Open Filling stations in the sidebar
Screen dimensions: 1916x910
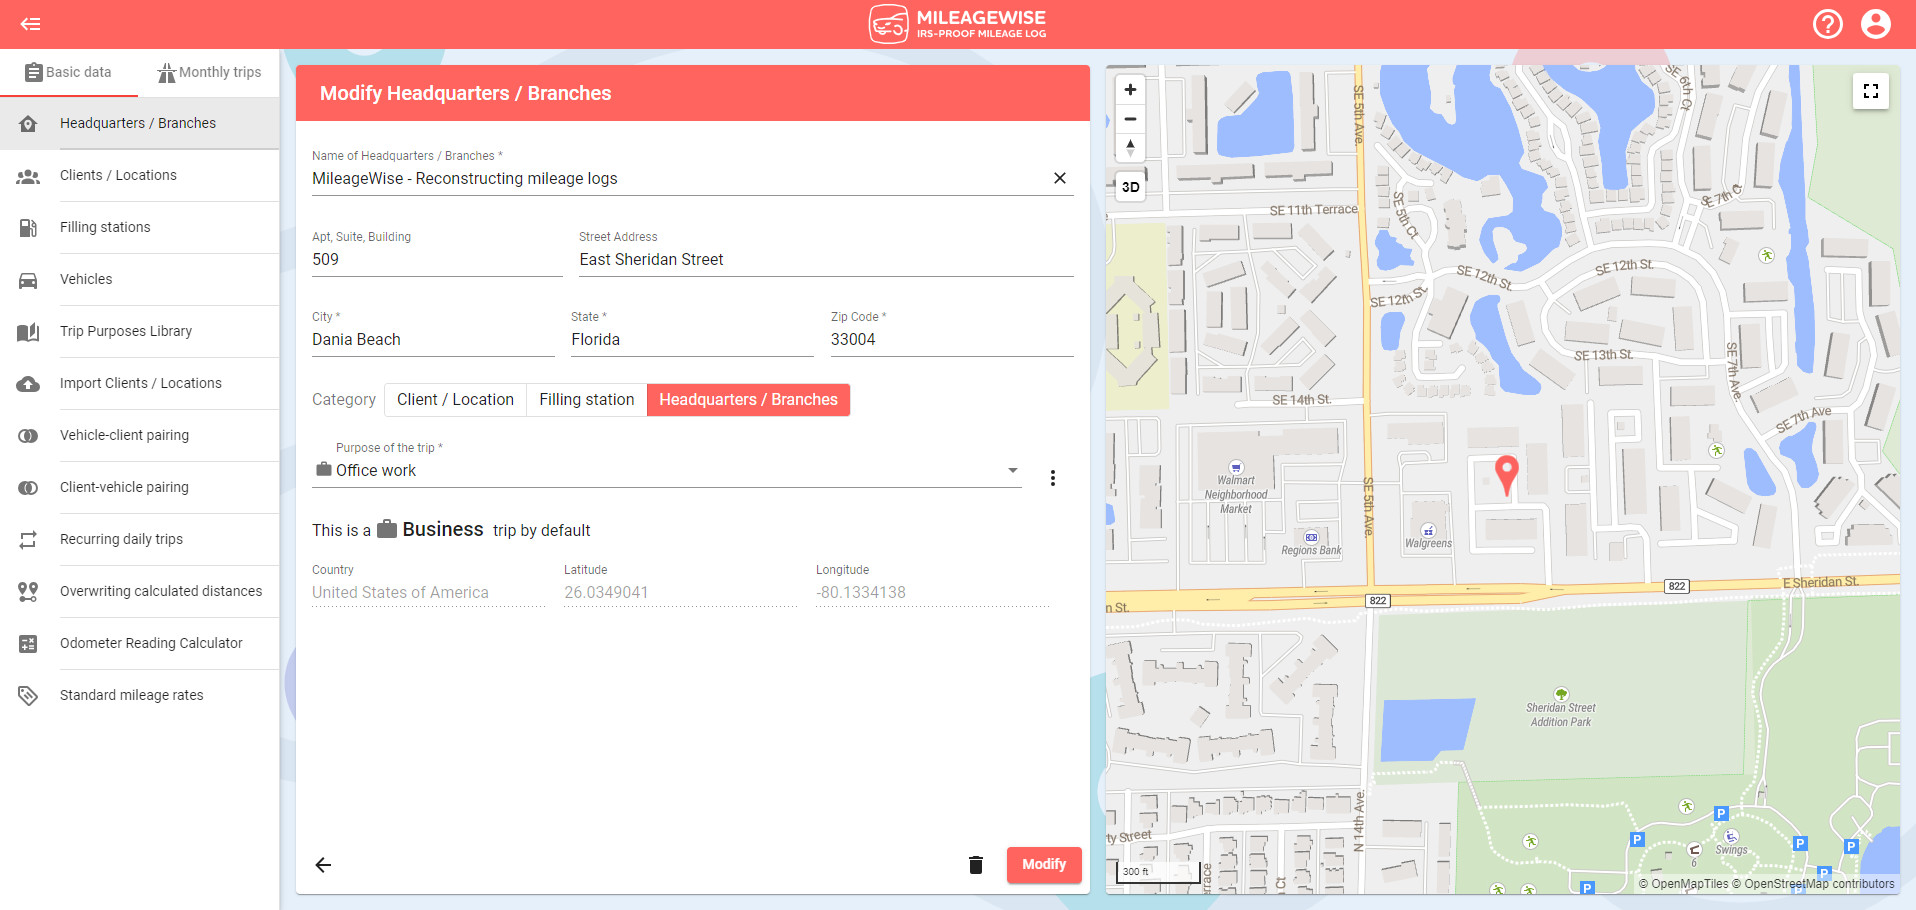(139, 228)
